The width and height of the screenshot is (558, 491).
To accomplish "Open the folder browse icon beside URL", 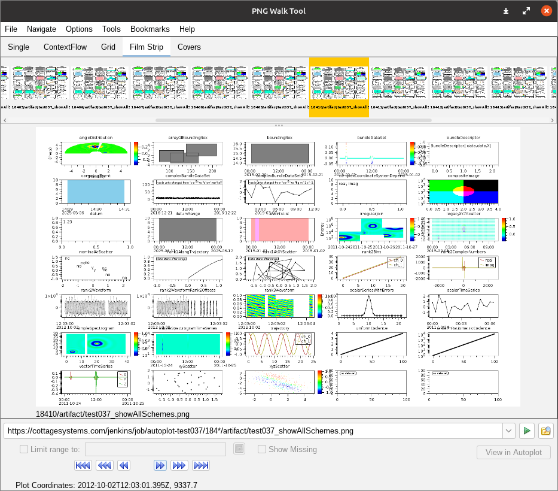I will pyautogui.click(x=546, y=431).
